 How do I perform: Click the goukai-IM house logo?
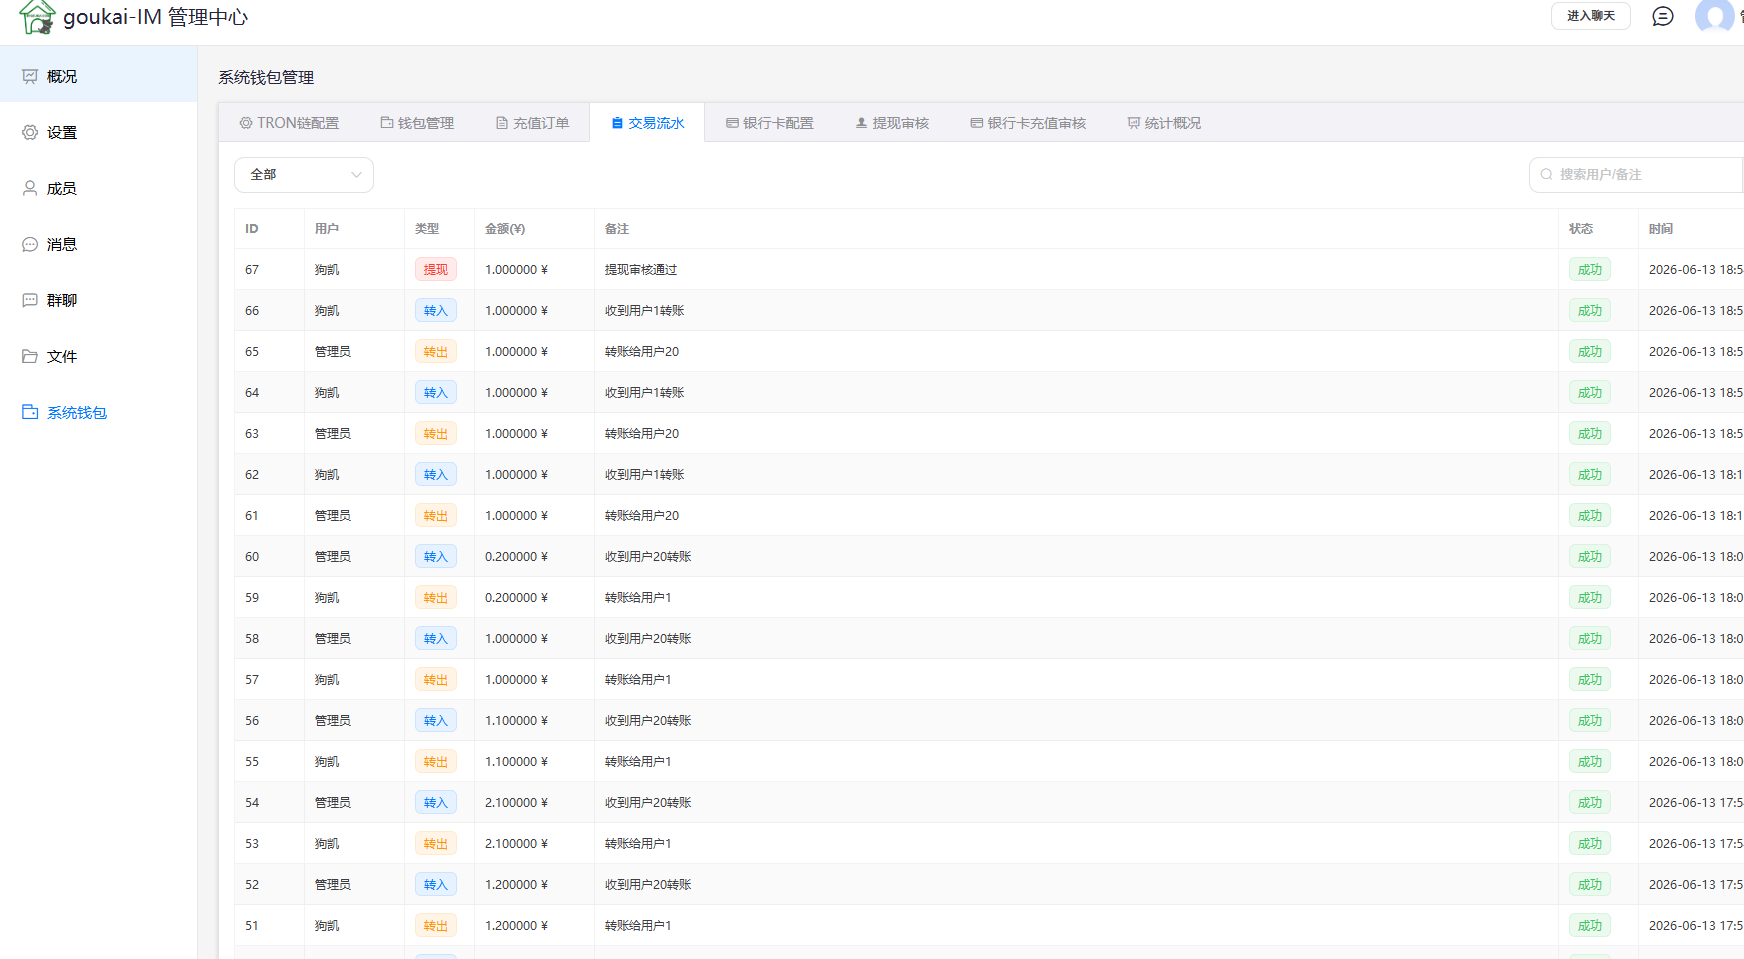tap(37, 17)
